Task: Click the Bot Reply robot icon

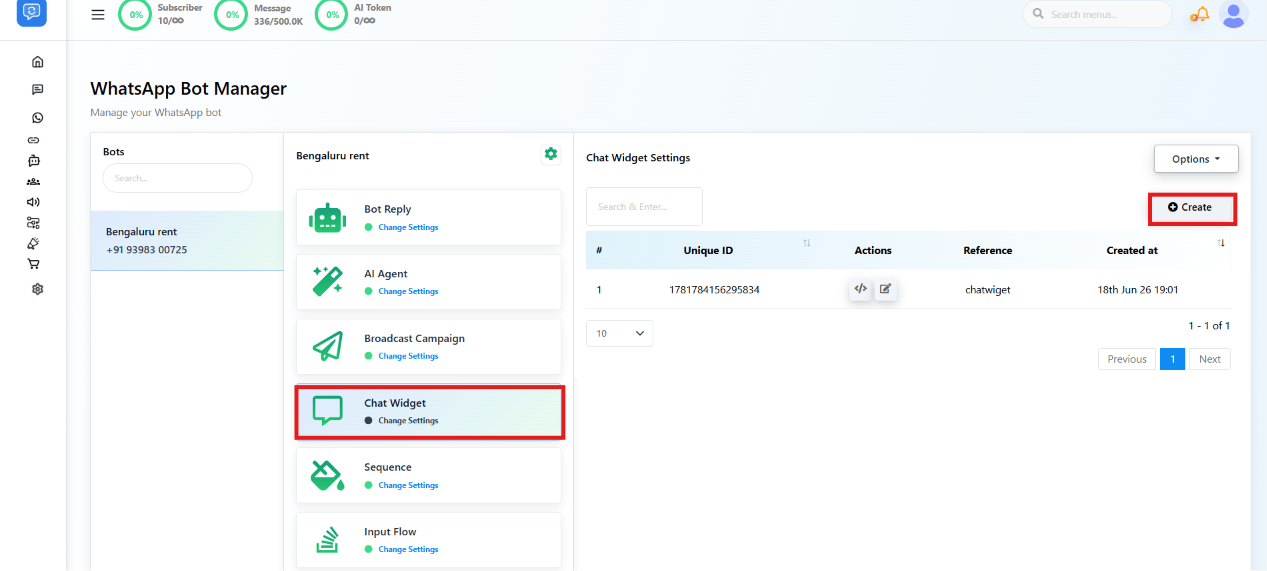Action: [x=327, y=218]
